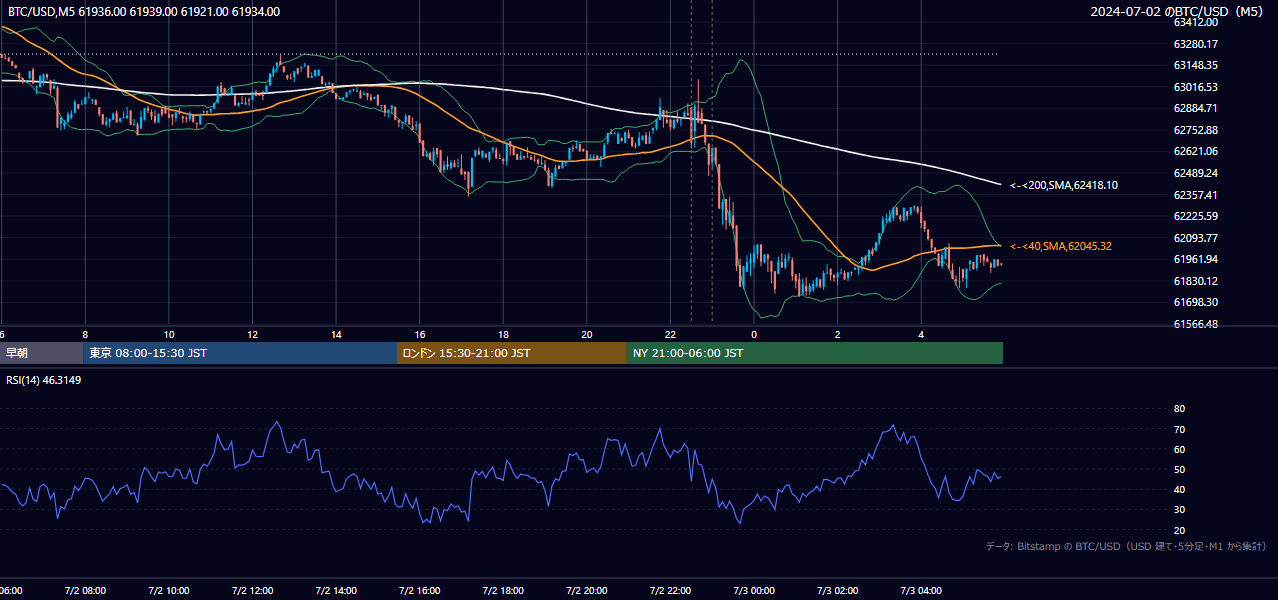Image resolution: width=1278 pixels, height=600 pixels.
Task: Click price axis label 63280.17
Action: pos(1195,44)
